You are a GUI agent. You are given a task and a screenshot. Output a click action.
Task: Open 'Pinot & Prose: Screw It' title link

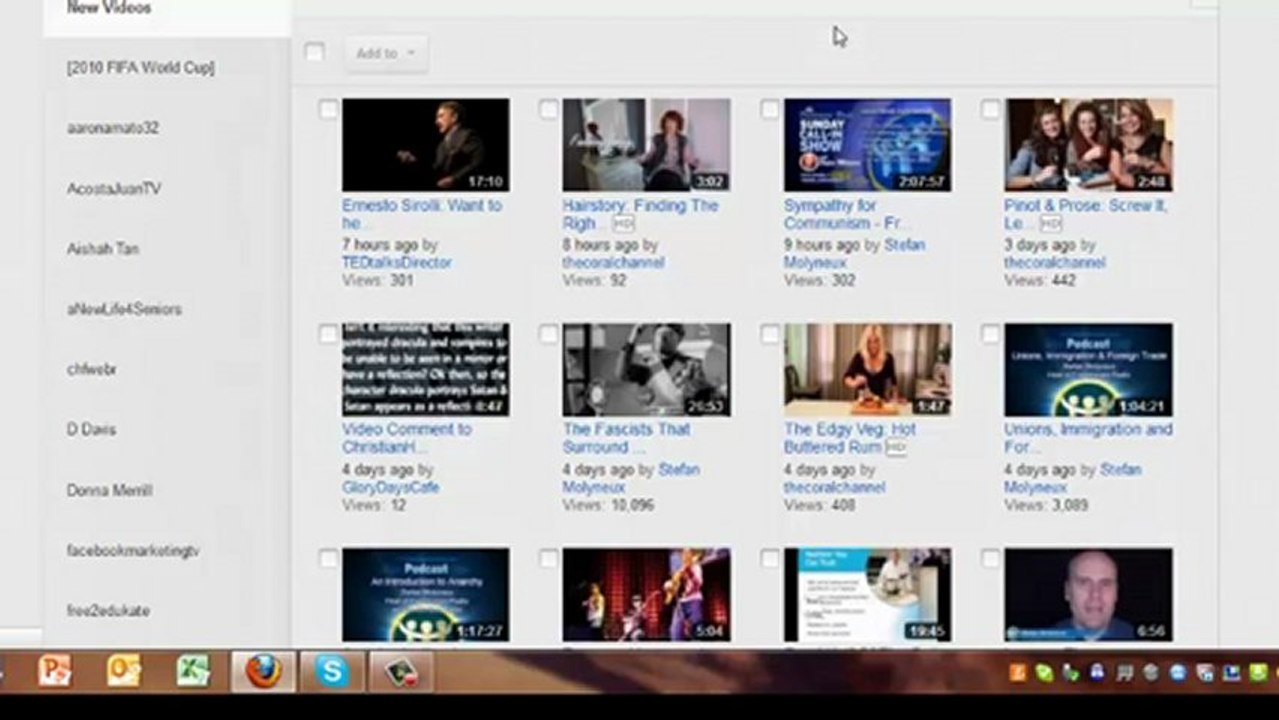click(1085, 214)
